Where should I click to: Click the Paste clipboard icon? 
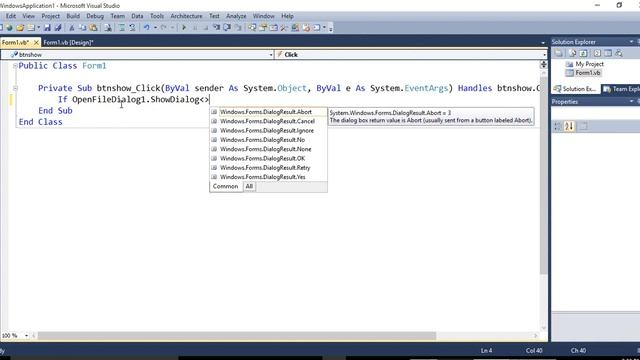coord(93,28)
